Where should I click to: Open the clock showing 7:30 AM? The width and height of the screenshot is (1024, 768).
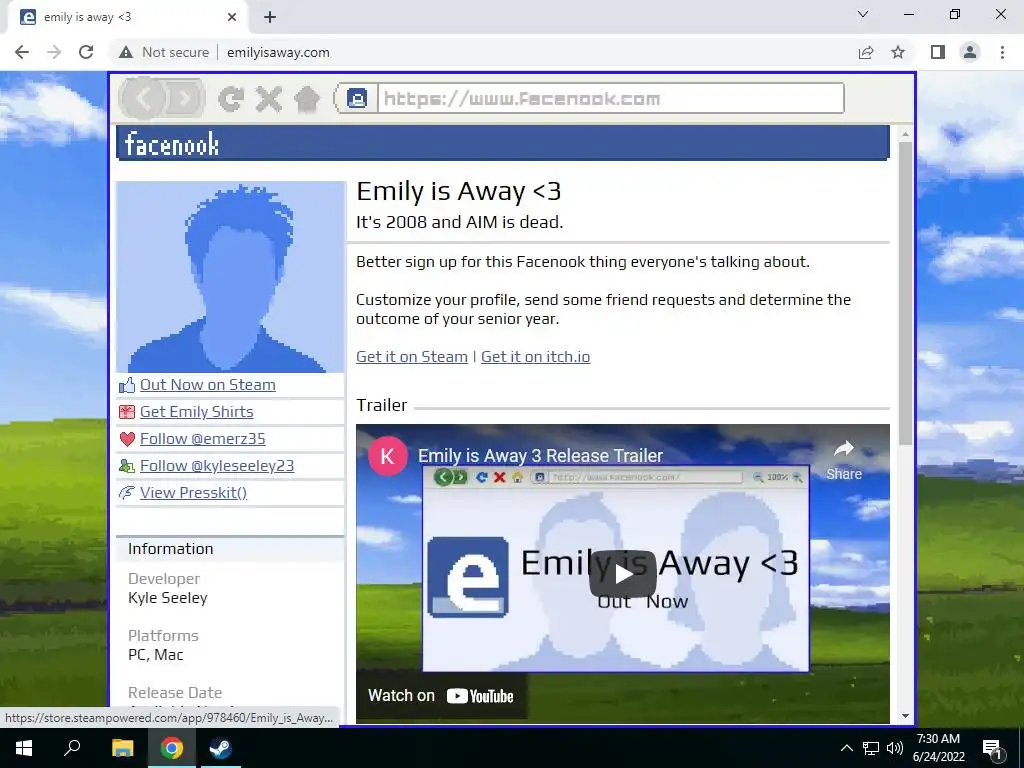pyautogui.click(x=938, y=748)
